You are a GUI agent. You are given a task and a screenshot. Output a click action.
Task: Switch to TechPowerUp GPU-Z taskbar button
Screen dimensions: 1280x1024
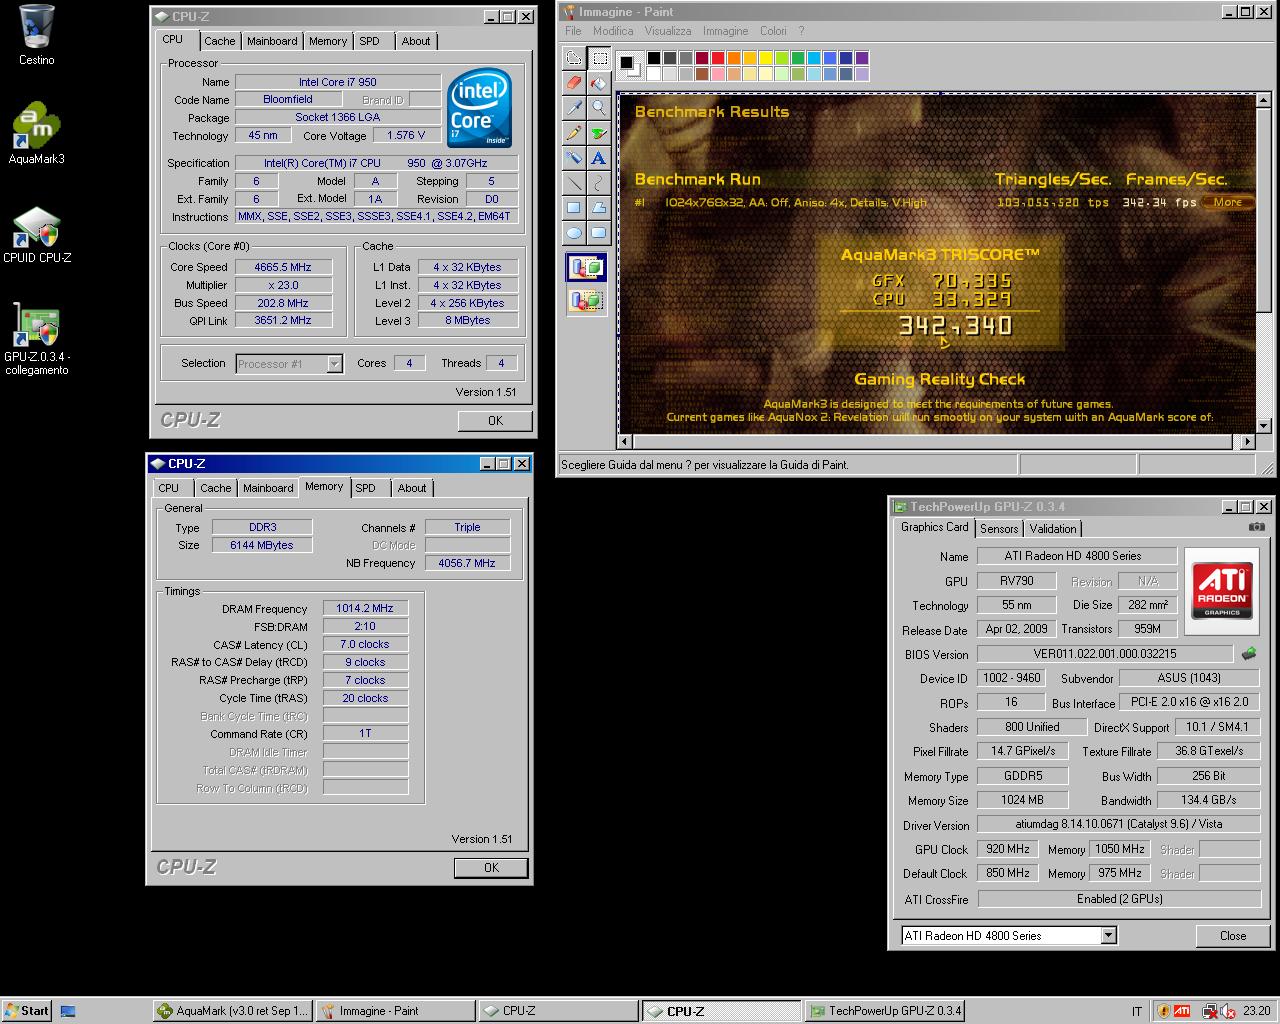coord(884,1011)
